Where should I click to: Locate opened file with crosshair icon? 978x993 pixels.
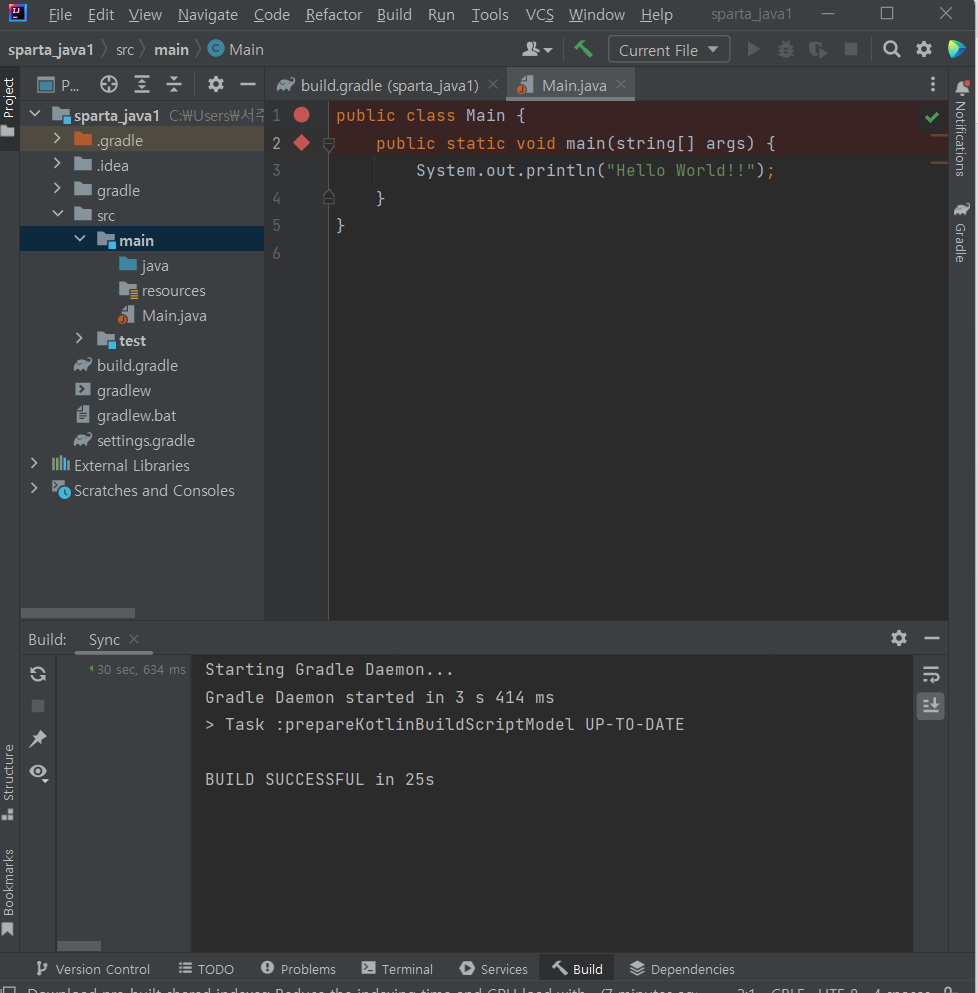click(109, 84)
